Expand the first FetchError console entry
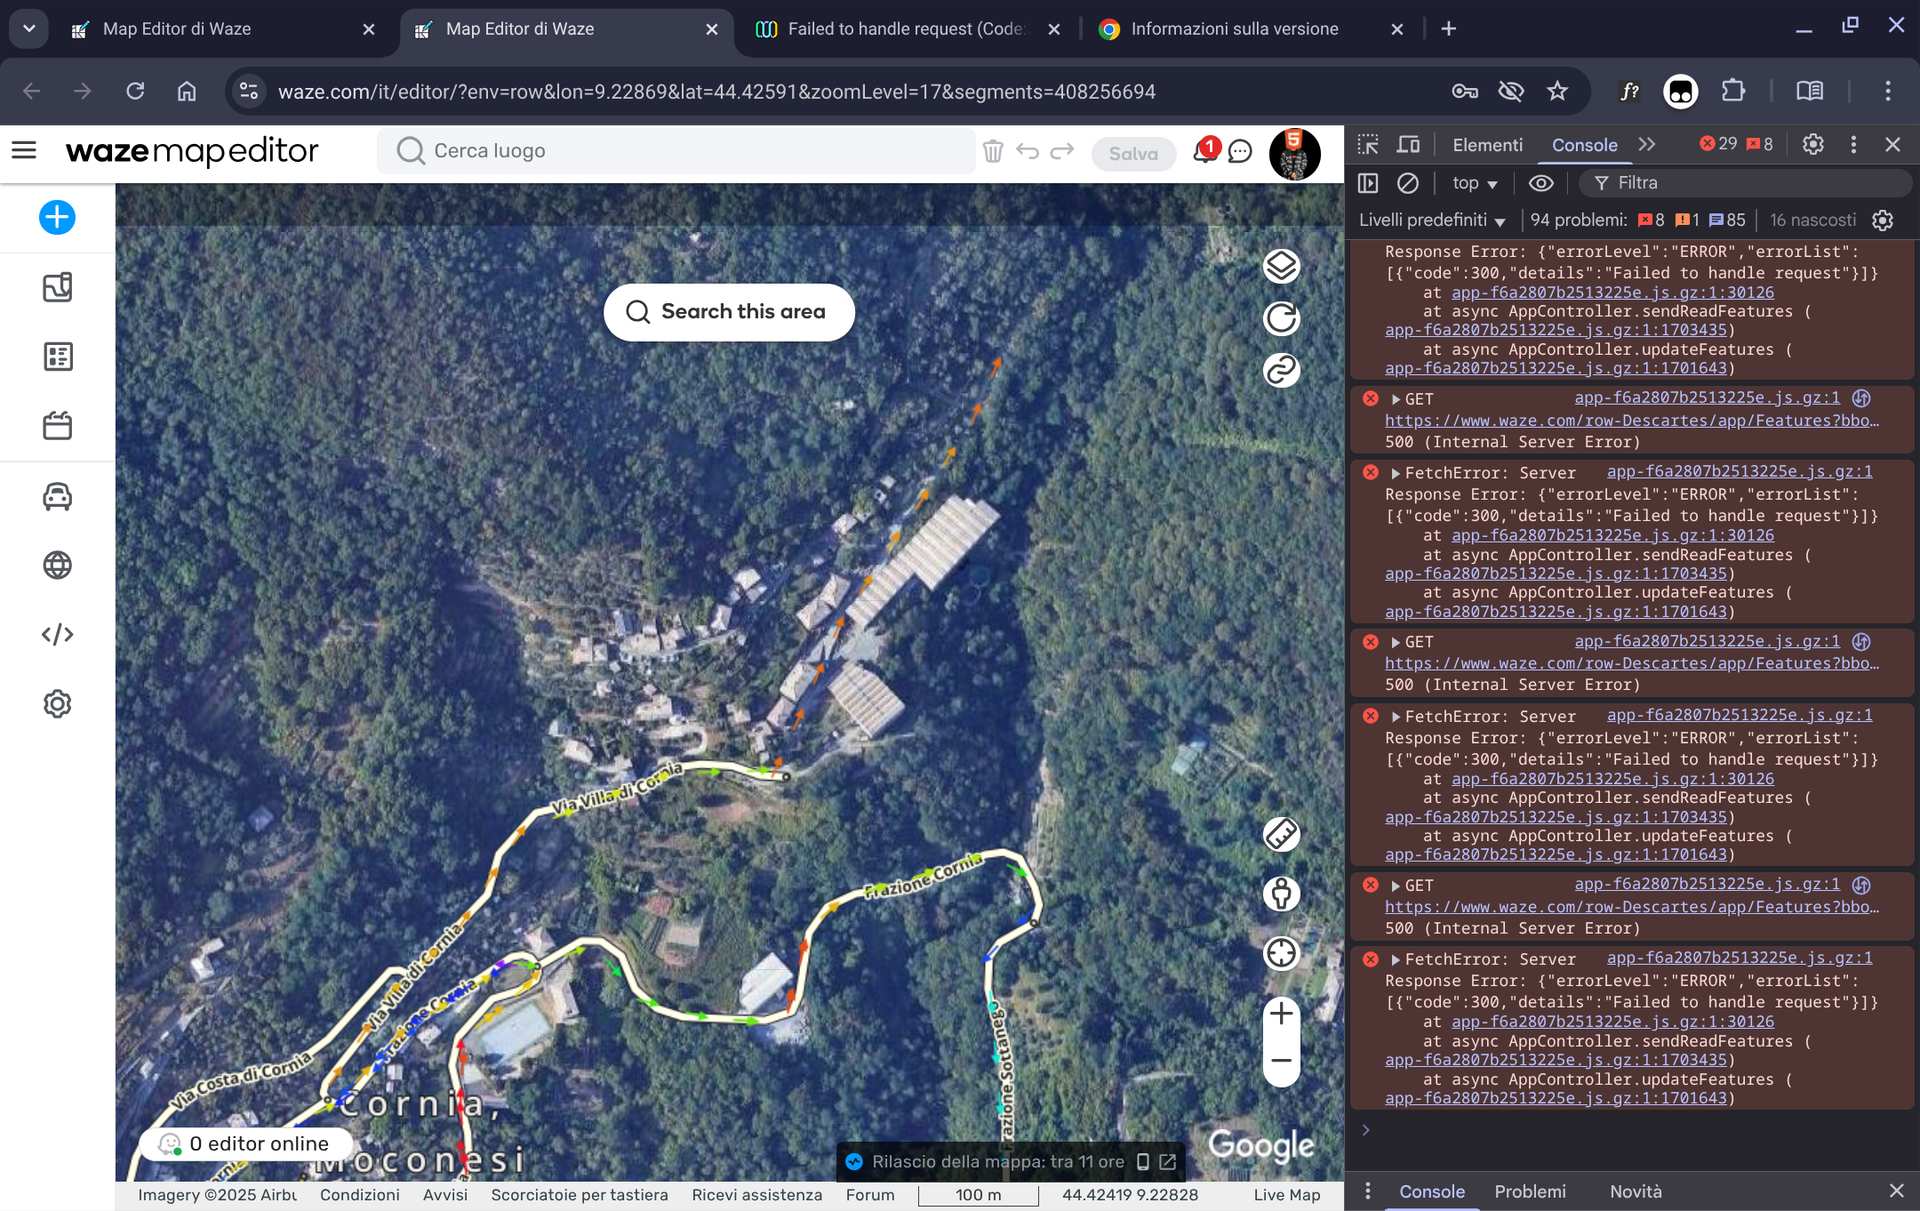Image resolution: width=1920 pixels, height=1211 pixels. 1396,473
